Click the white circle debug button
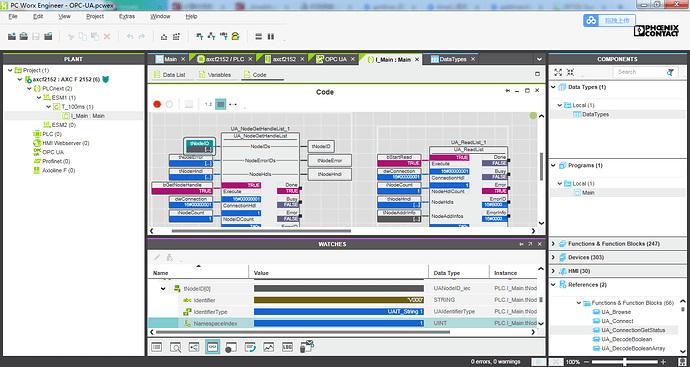 [x=169, y=104]
